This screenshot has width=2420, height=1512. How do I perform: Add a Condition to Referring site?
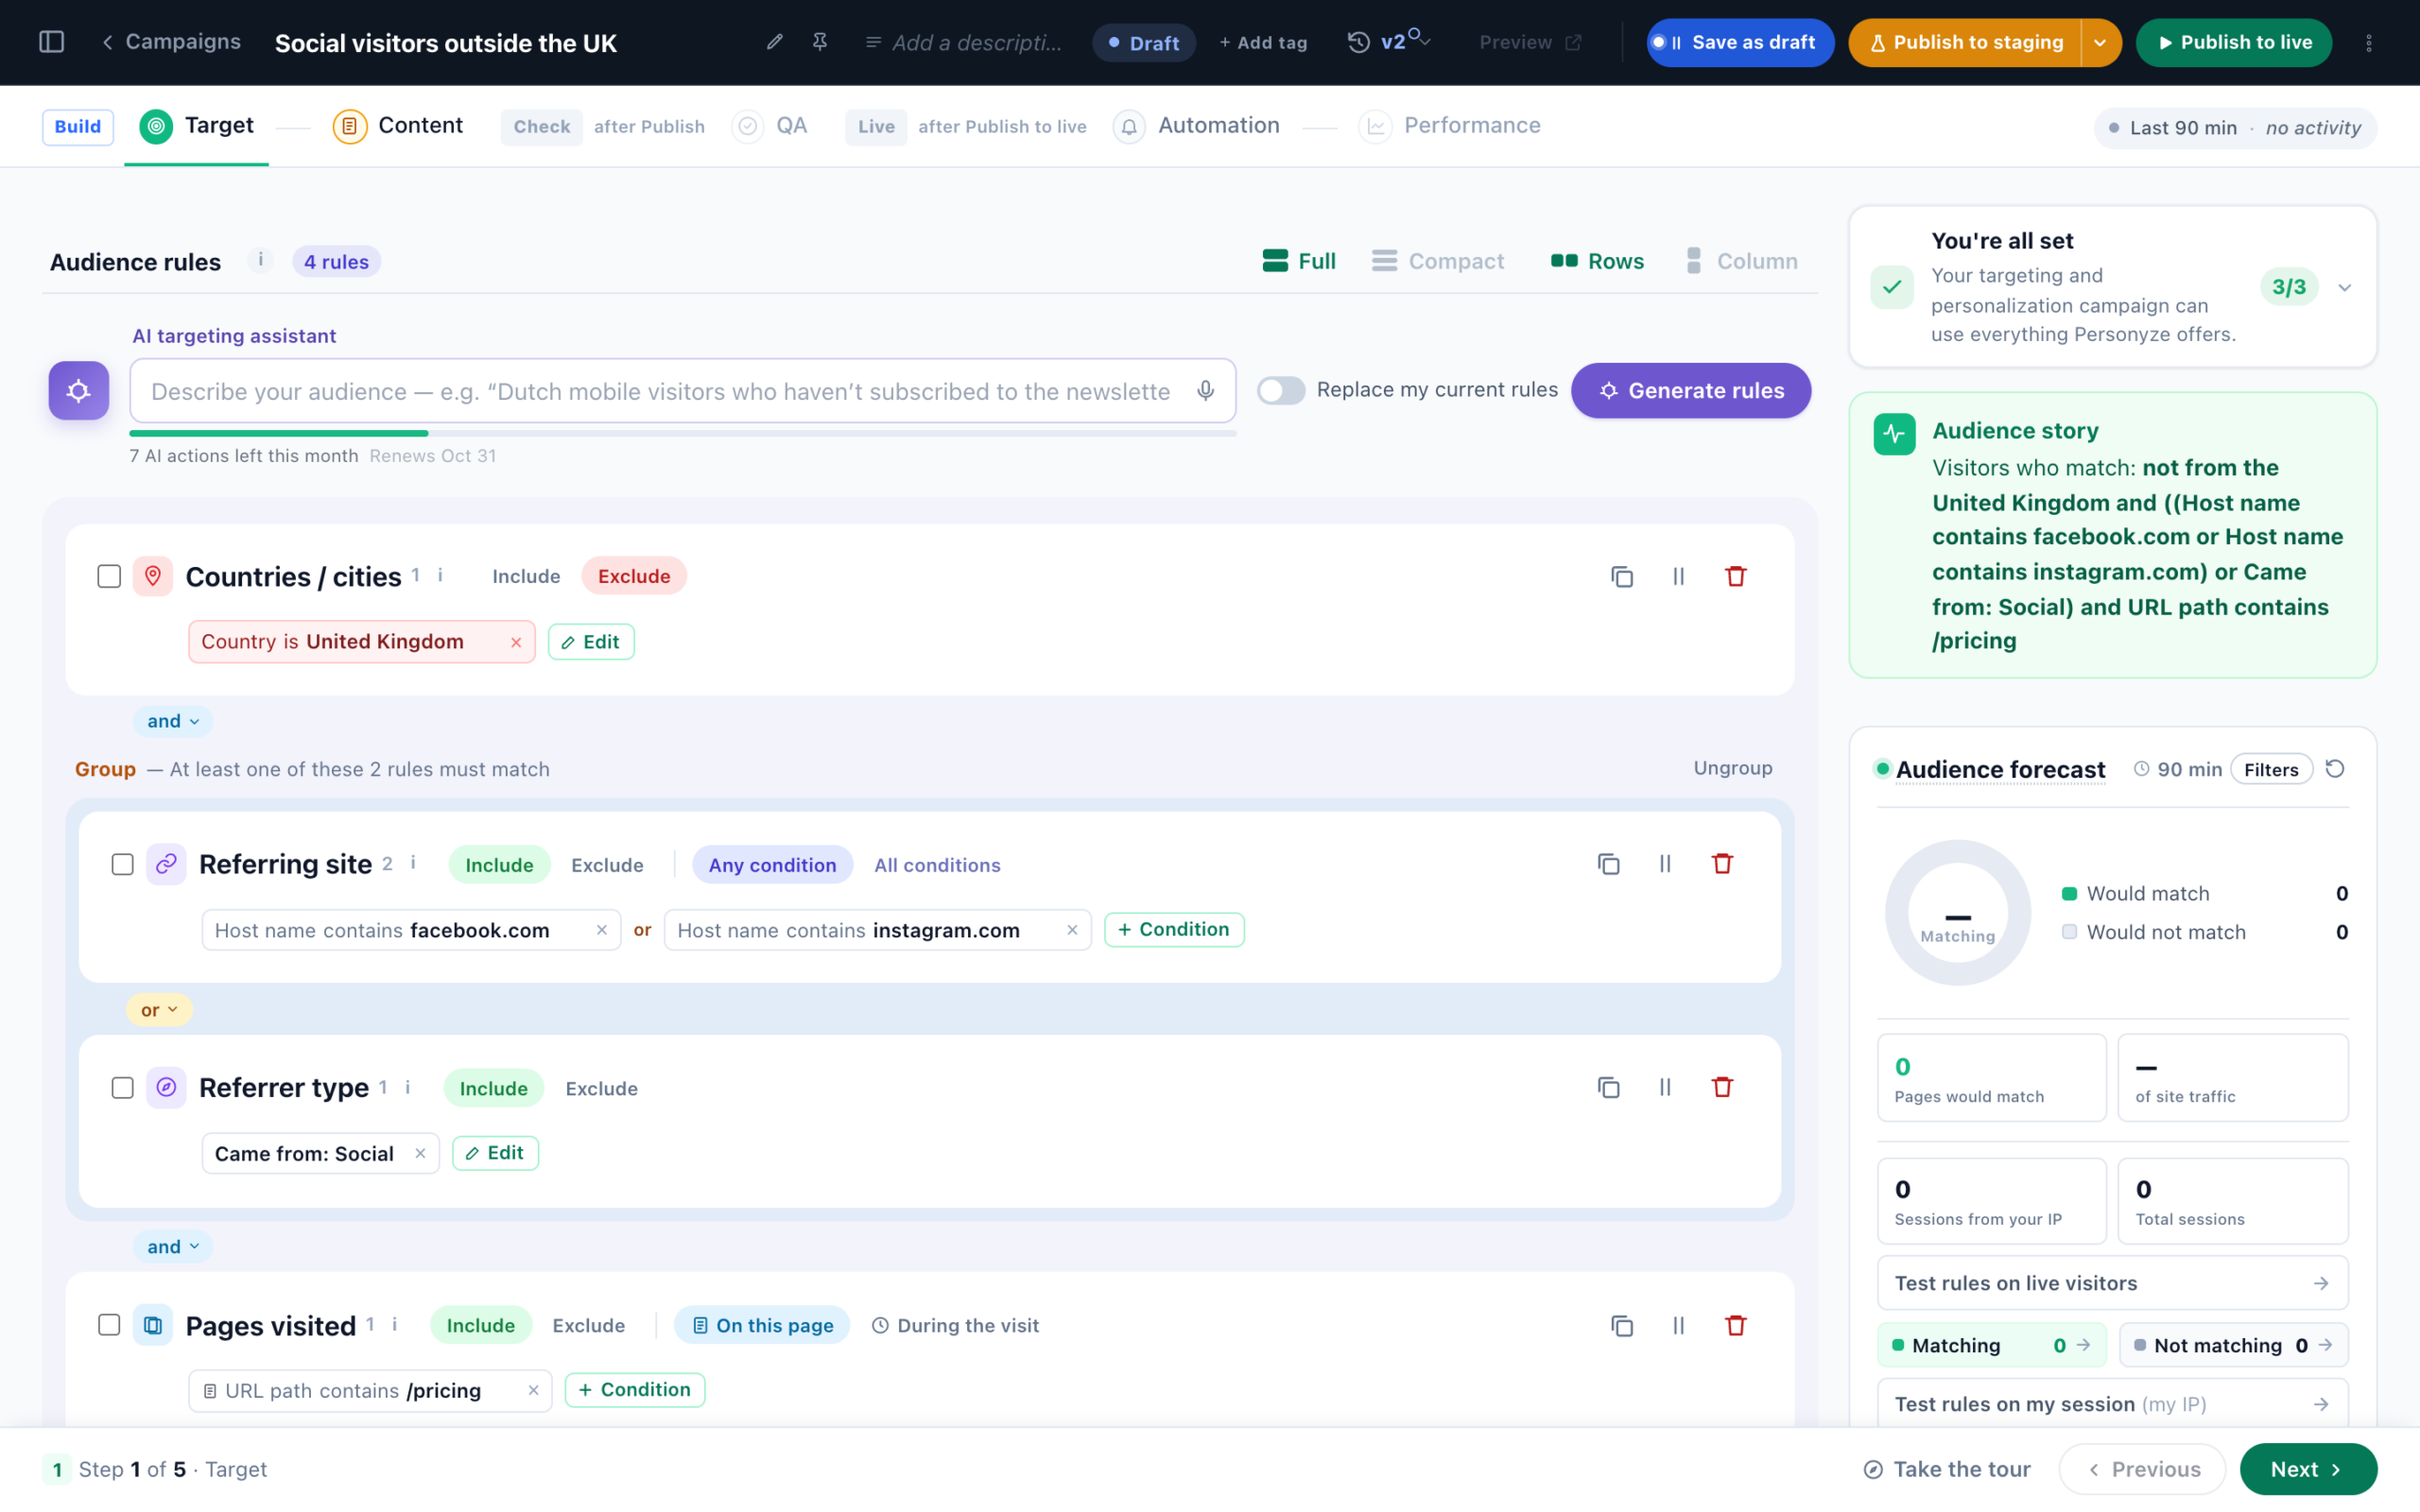pyautogui.click(x=1174, y=929)
